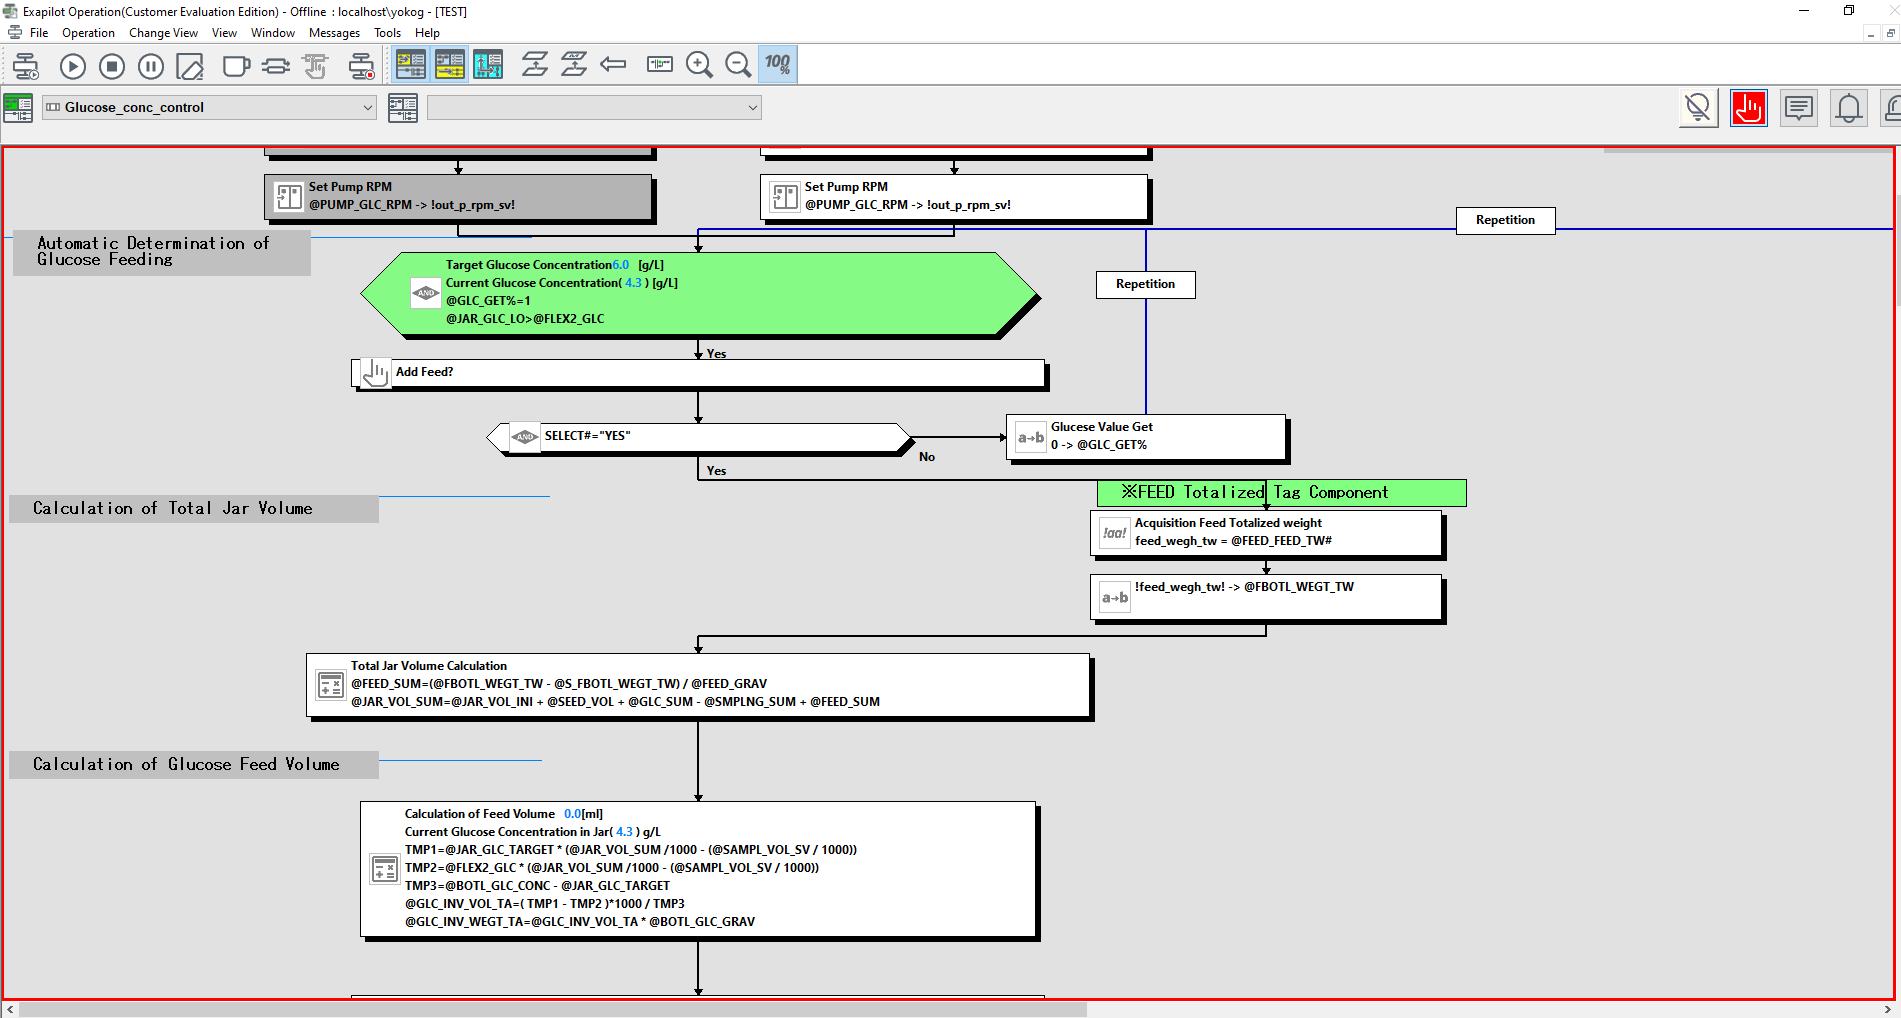Click the flow icon with red stop marker
Image resolution: width=1901 pixels, height=1018 pixels.
pyautogui.click(x=361, y=66)
